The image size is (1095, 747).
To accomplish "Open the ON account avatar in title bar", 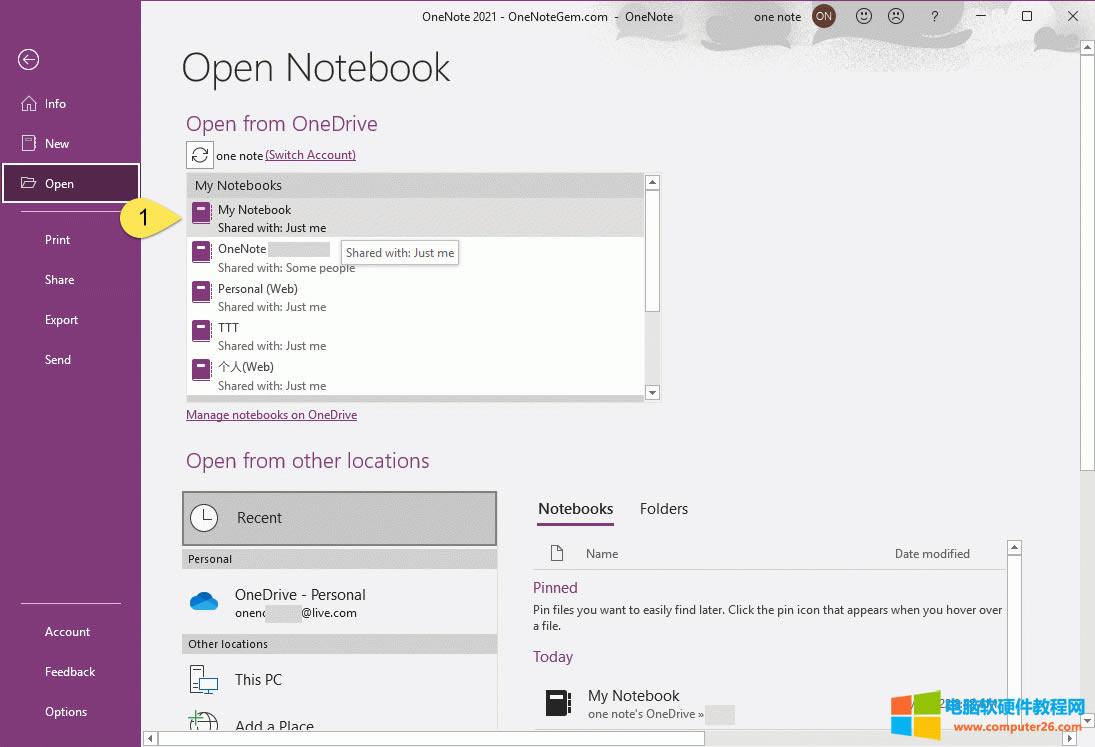I will click(823, 16).
